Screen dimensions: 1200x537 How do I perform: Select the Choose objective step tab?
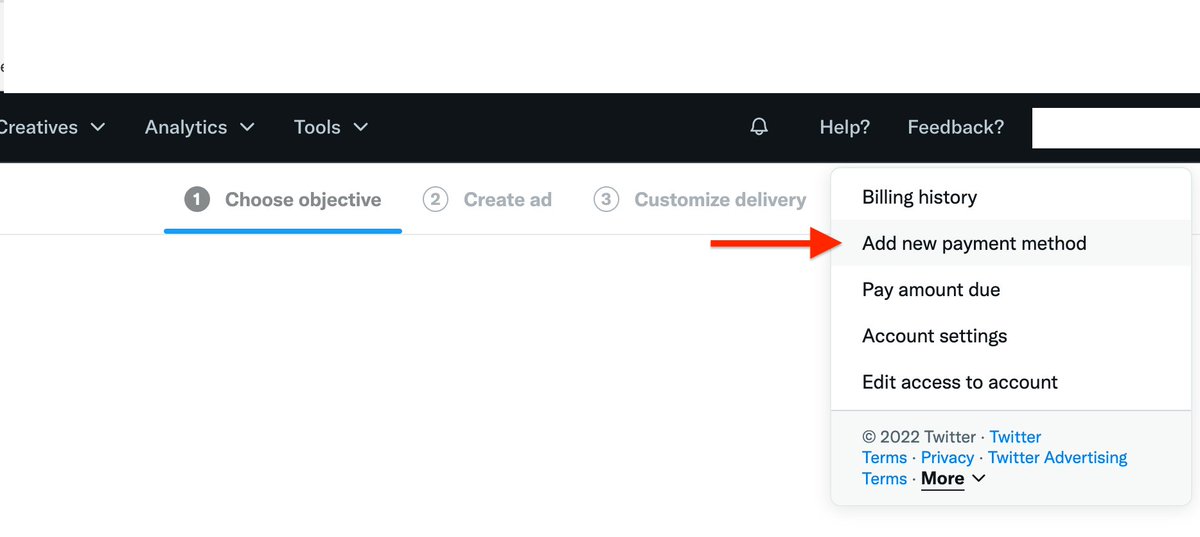pyautogui.click(x=283, y=200)
